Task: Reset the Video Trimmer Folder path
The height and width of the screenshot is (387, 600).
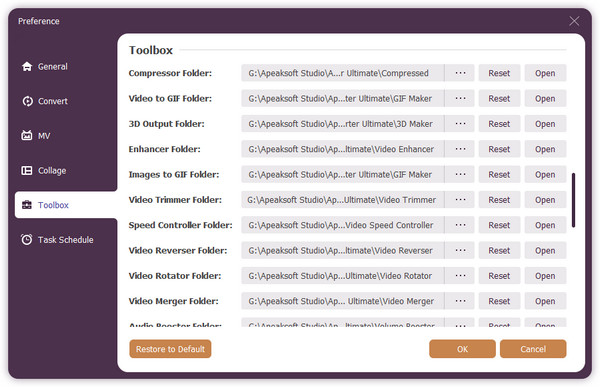Action: (499, 199)
